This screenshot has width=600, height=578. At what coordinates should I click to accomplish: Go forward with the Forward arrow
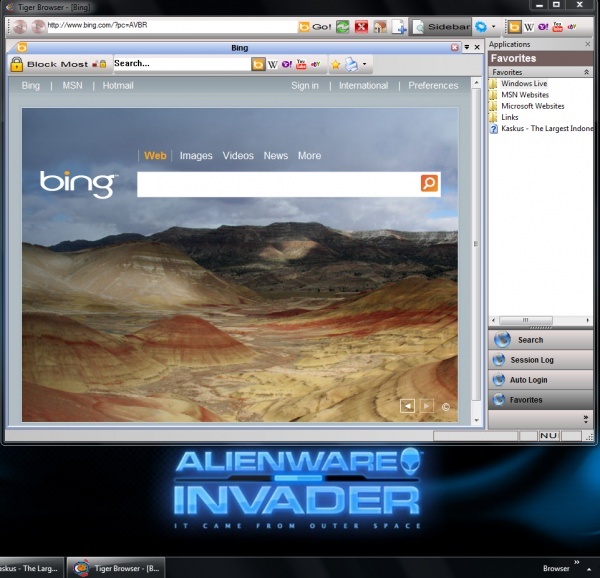(x=38, y=27)
